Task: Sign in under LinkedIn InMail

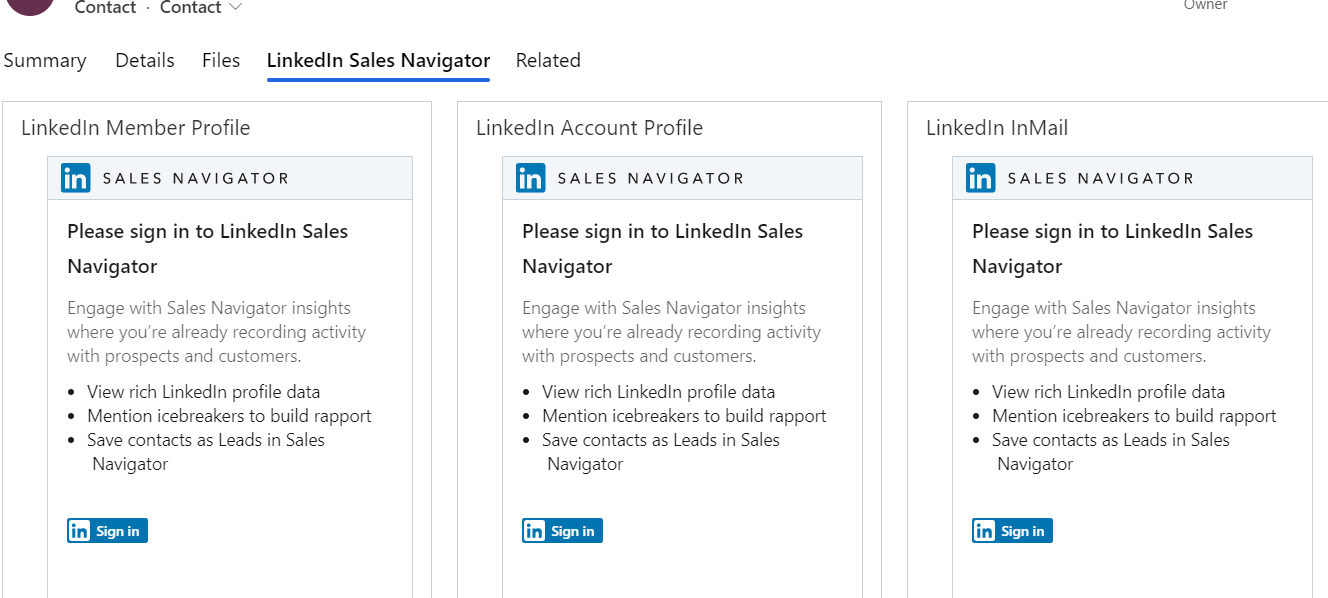Action: tap(1012, 531)
